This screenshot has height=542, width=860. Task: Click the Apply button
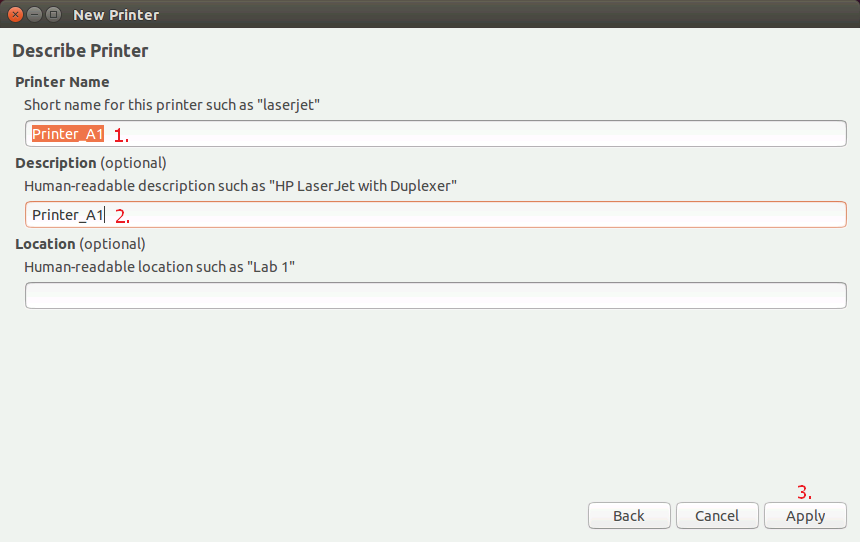[x=805, y=516]
